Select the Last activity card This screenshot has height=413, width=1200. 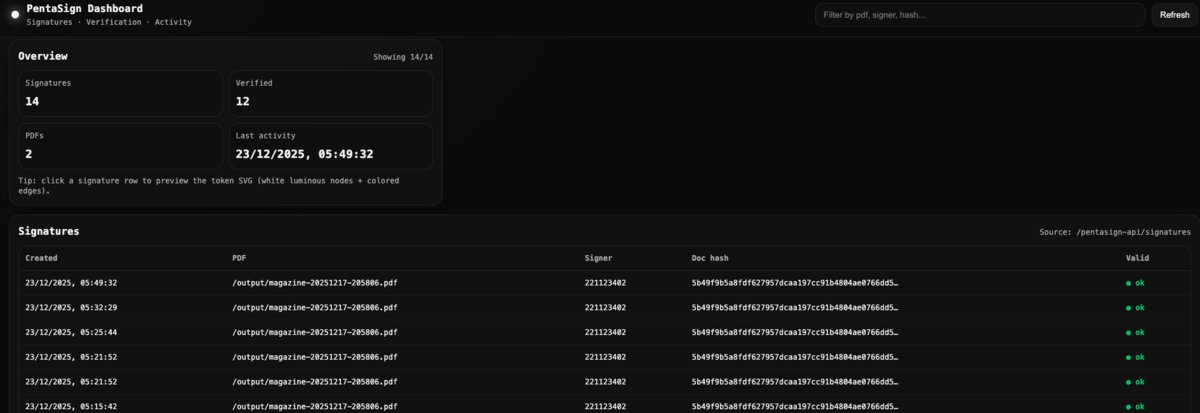331,146
